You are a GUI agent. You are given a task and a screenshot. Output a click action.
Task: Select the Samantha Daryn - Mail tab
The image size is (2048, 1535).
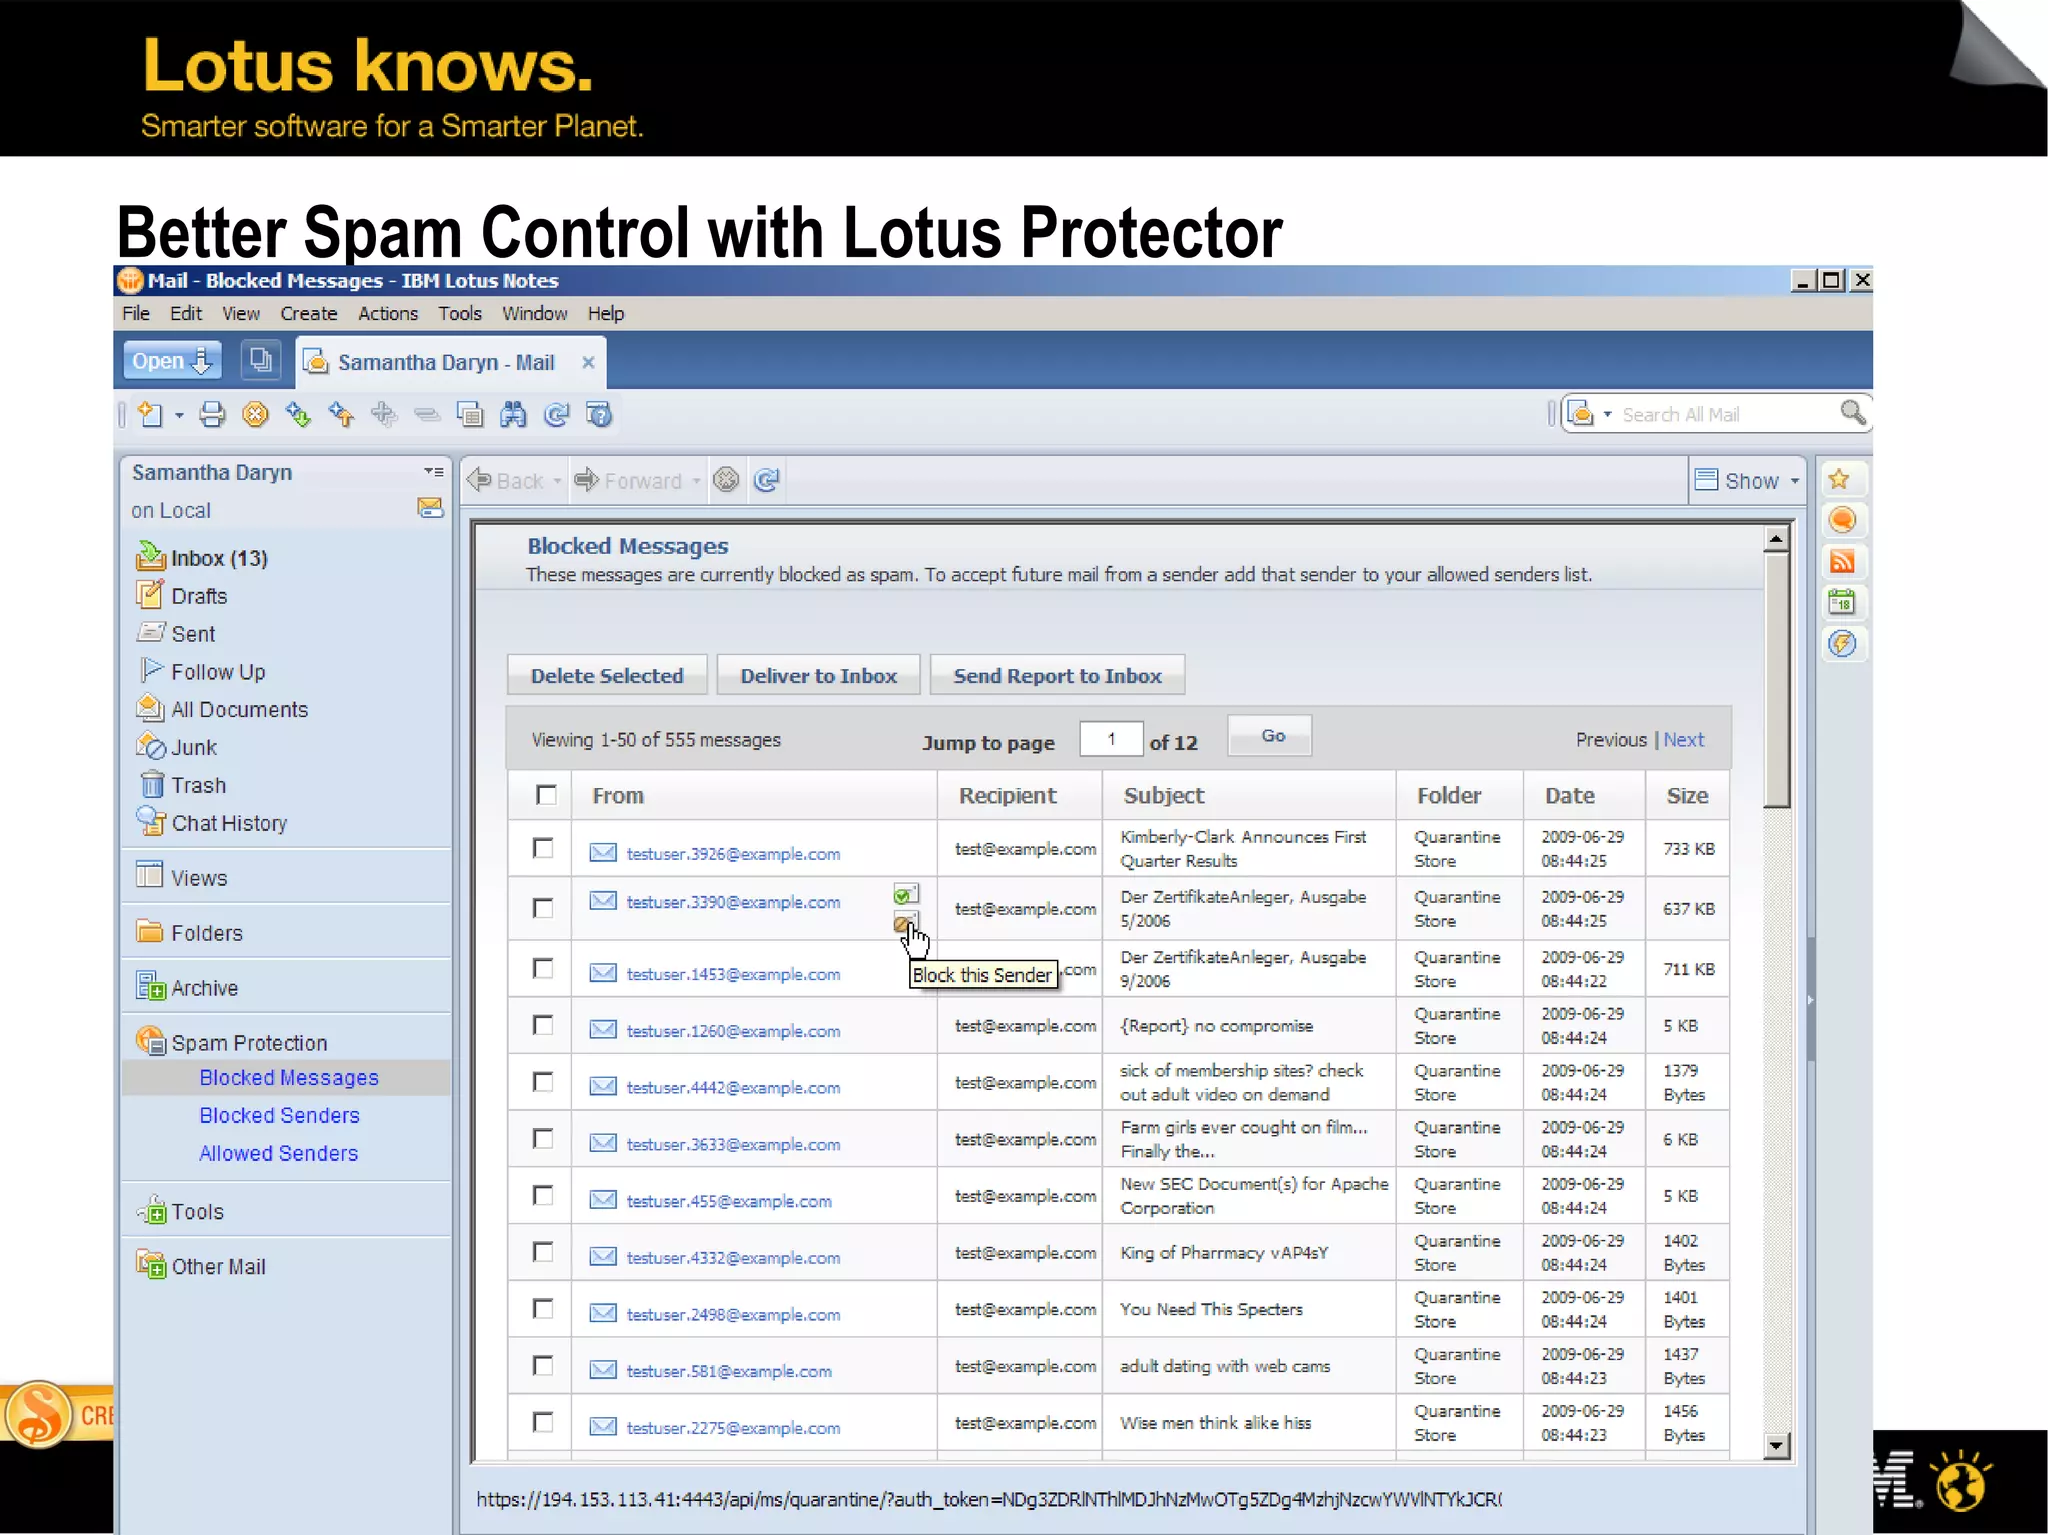[446, 362]
